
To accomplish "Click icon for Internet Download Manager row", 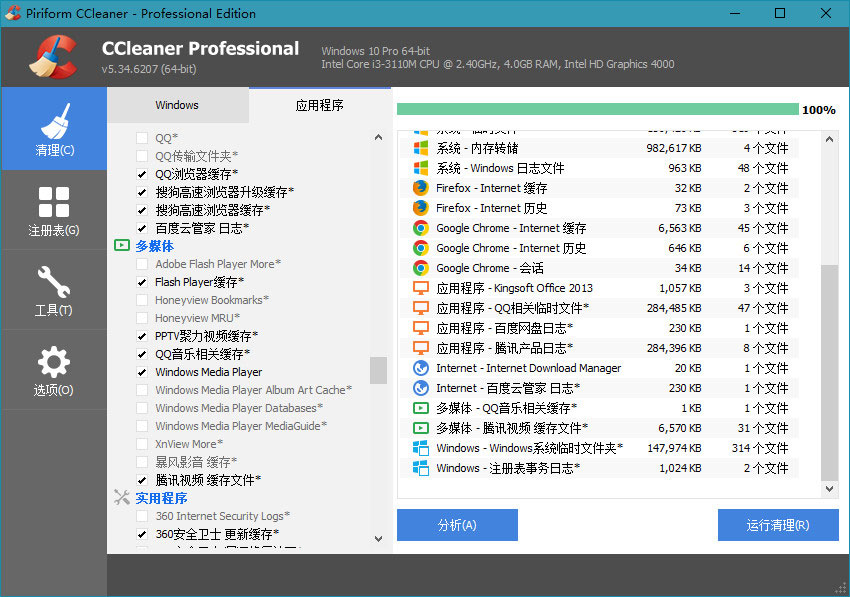I will 421,368.
